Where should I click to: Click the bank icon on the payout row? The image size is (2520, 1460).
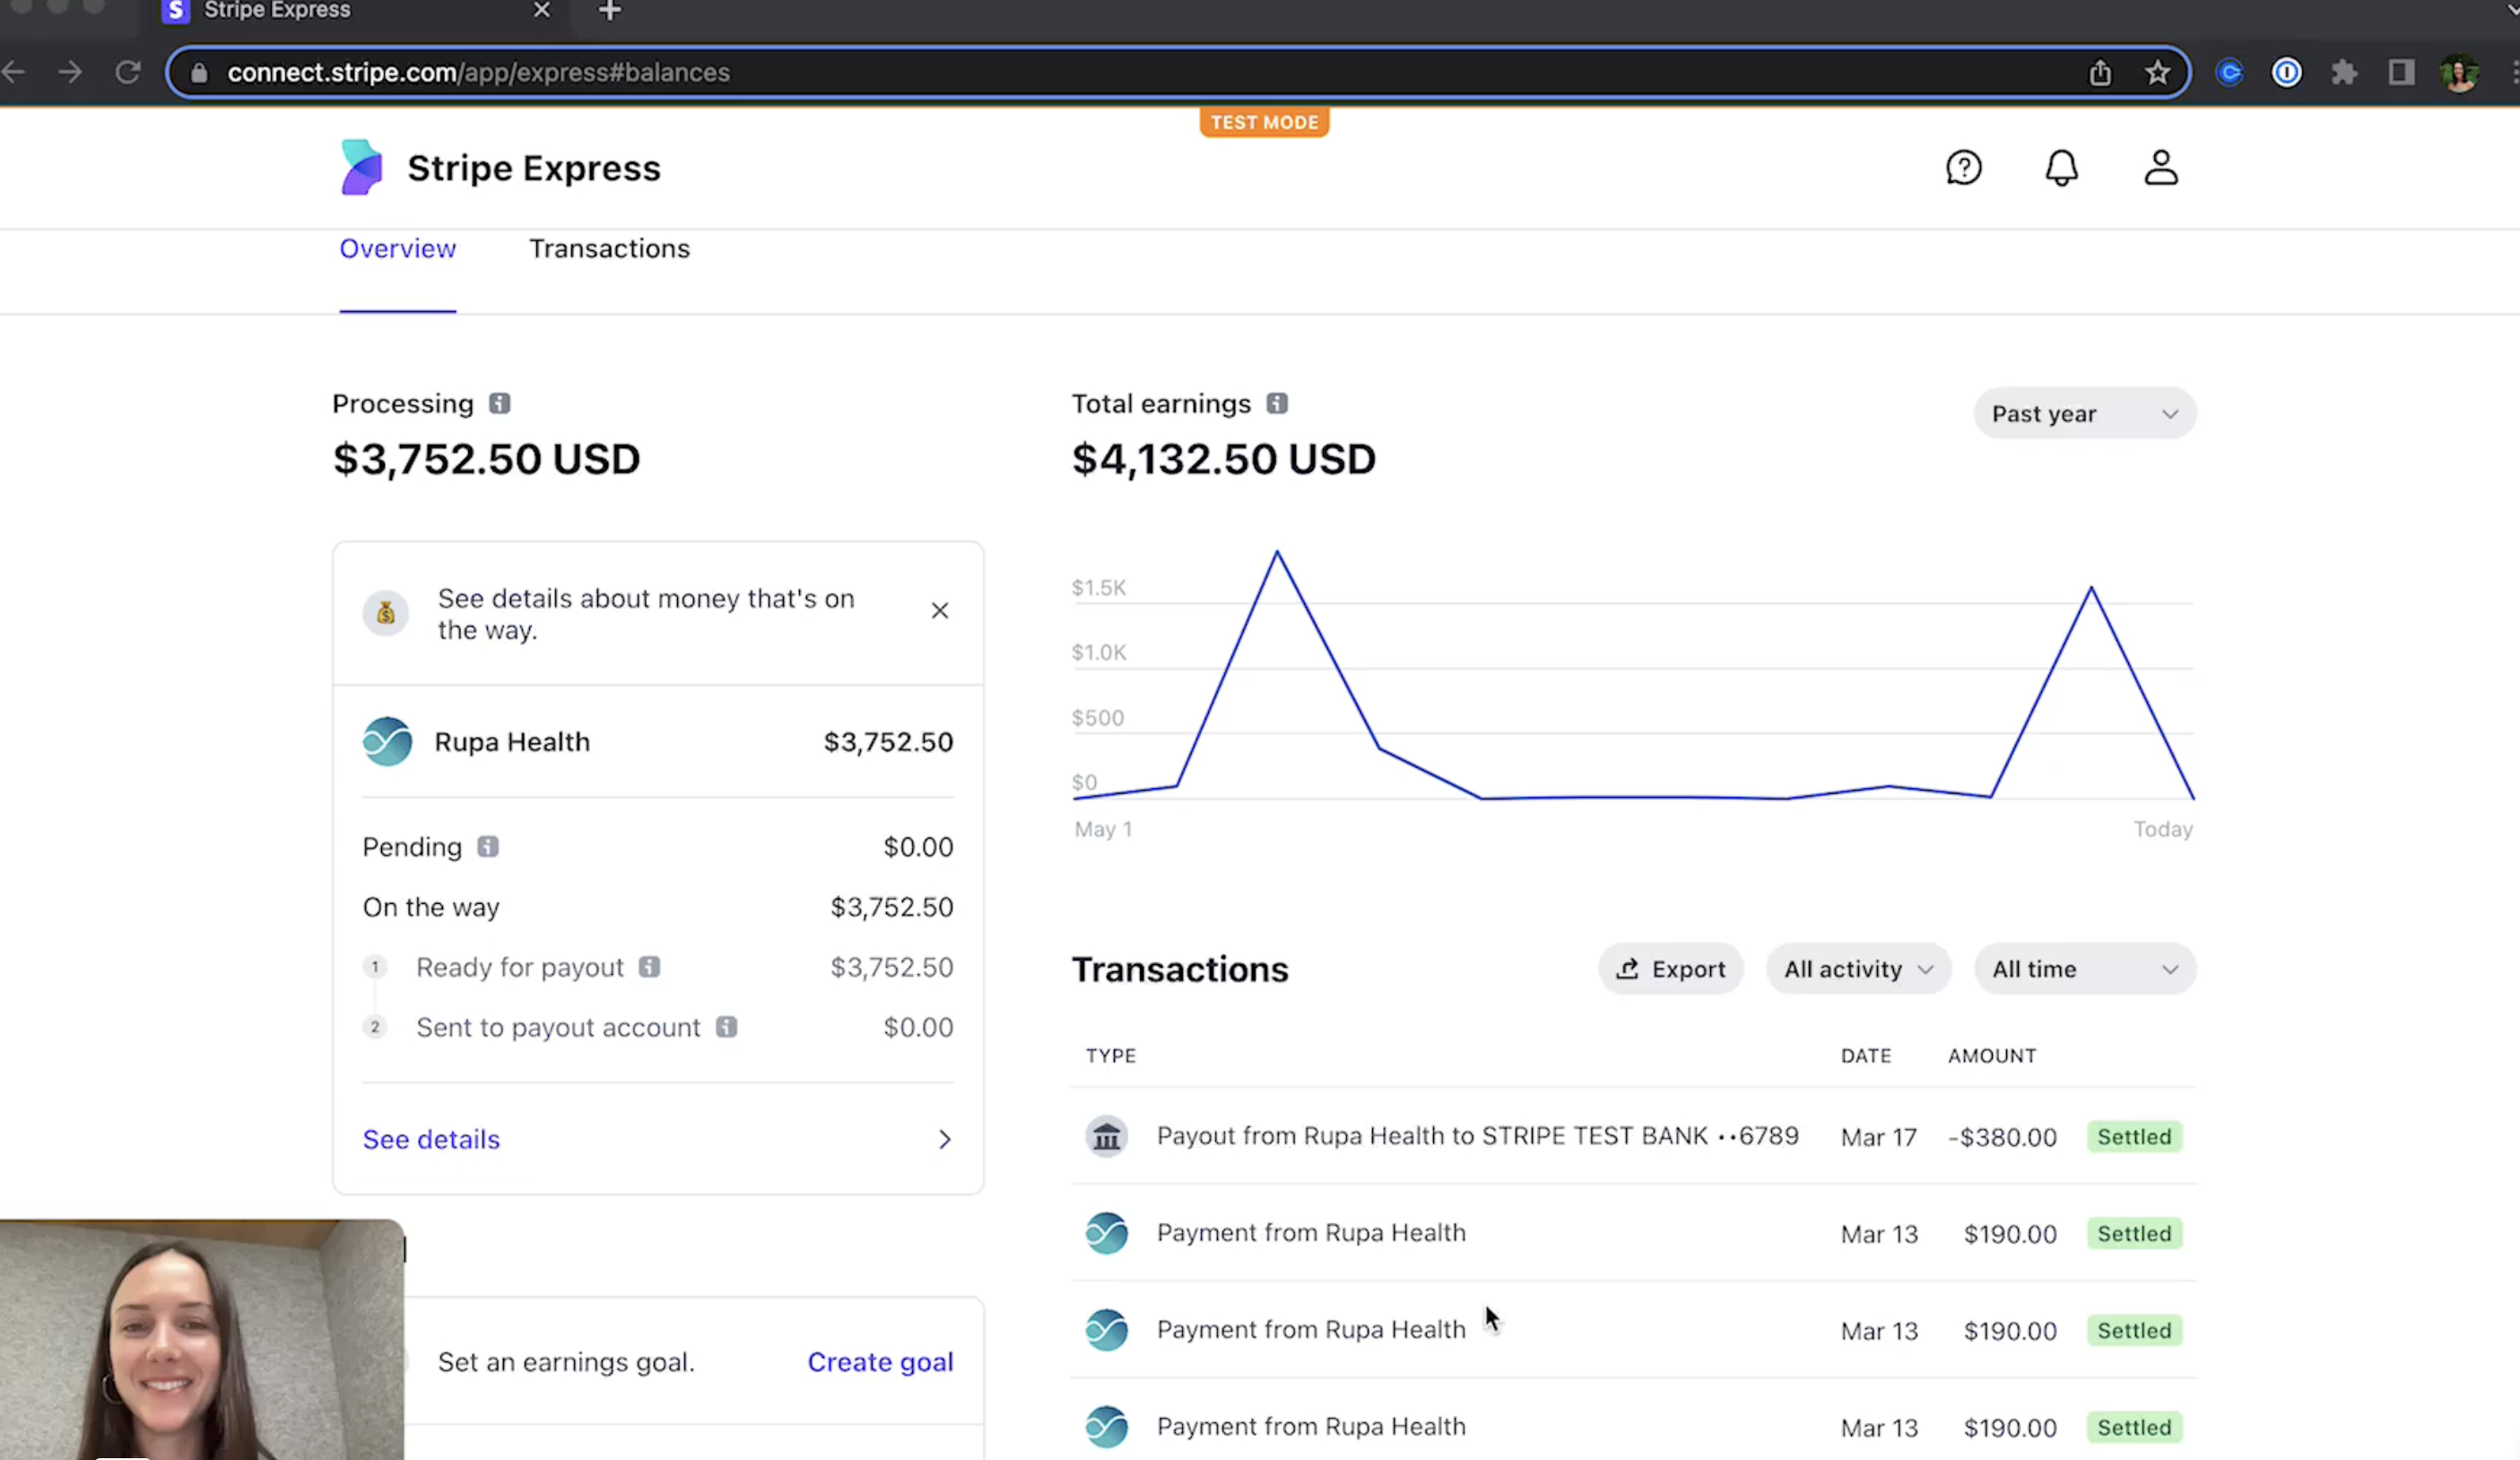point(1106,1136)
